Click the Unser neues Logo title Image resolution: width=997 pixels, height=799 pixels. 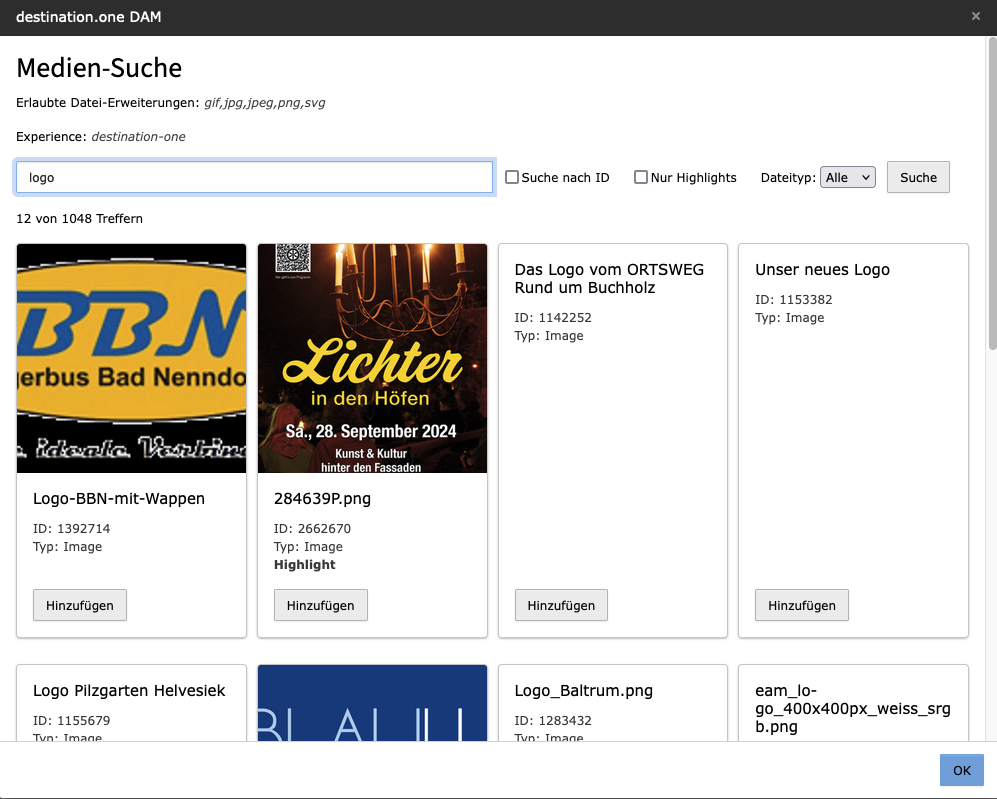(x=822, y=270)
